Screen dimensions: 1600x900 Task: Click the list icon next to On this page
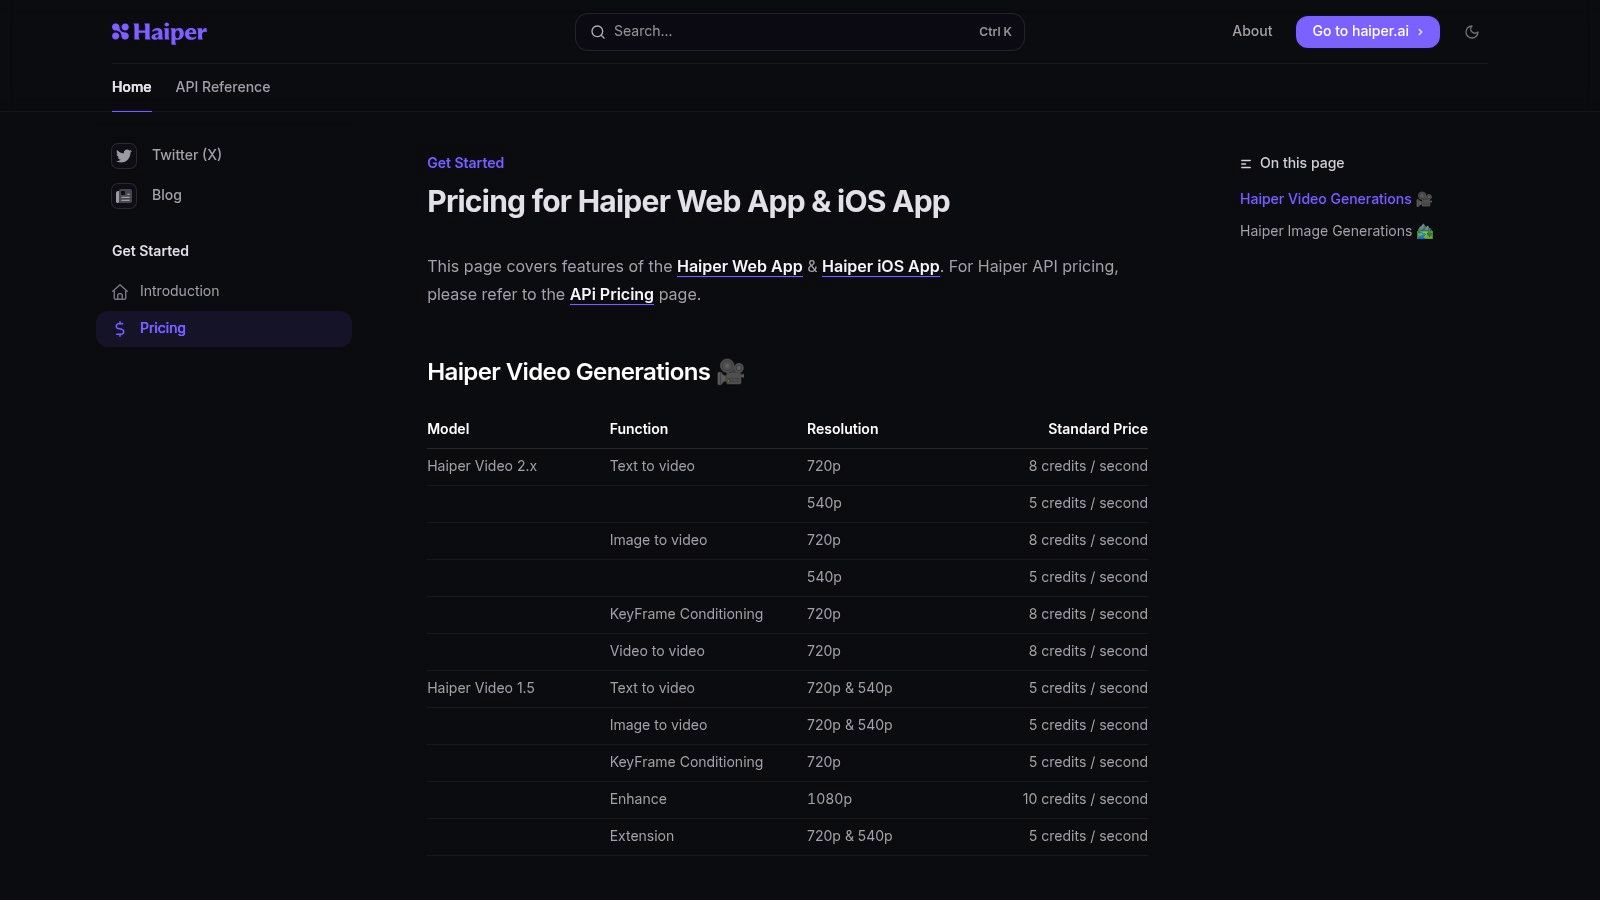tap(1245, 162)
